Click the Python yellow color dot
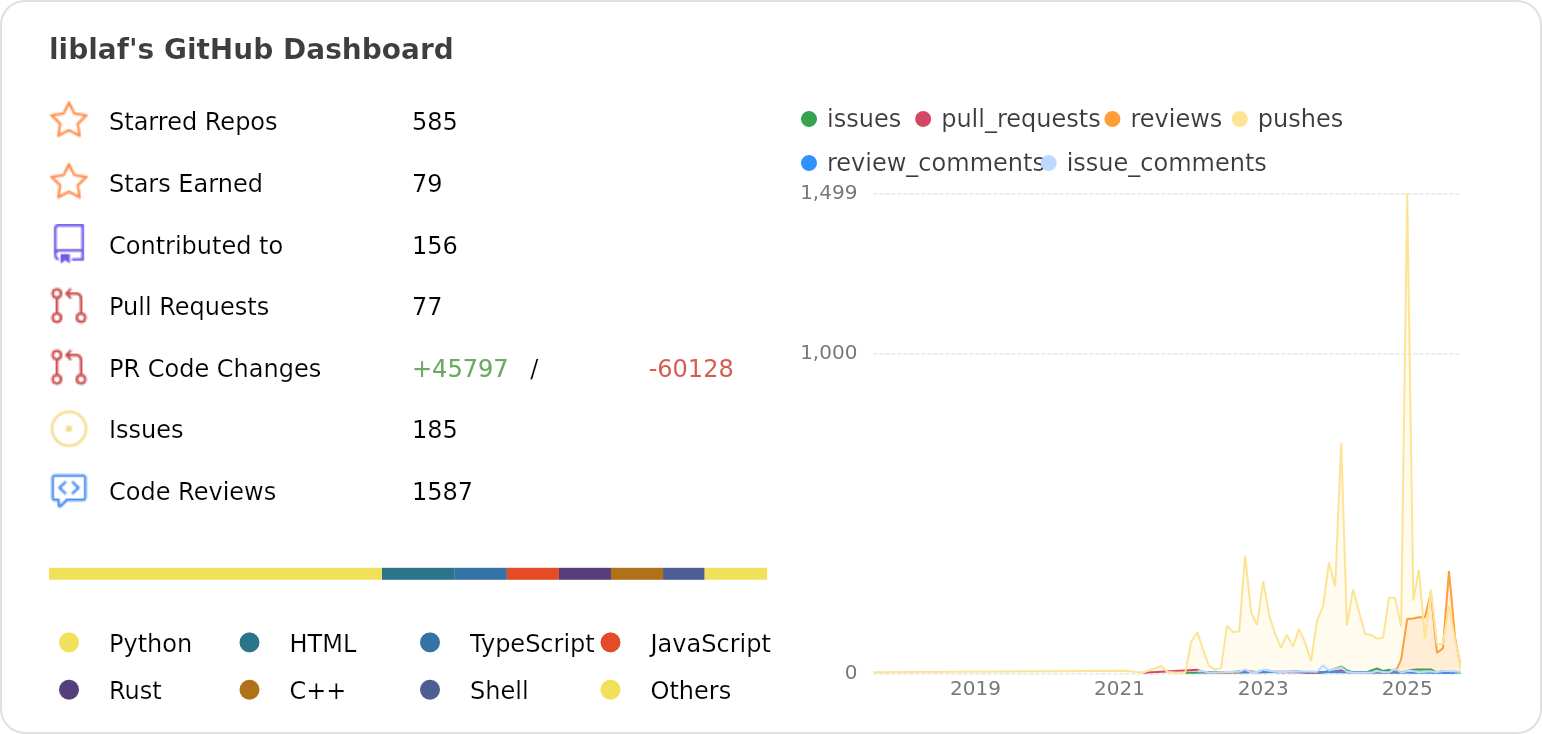The image size is (1542, 734). [69, 643]
